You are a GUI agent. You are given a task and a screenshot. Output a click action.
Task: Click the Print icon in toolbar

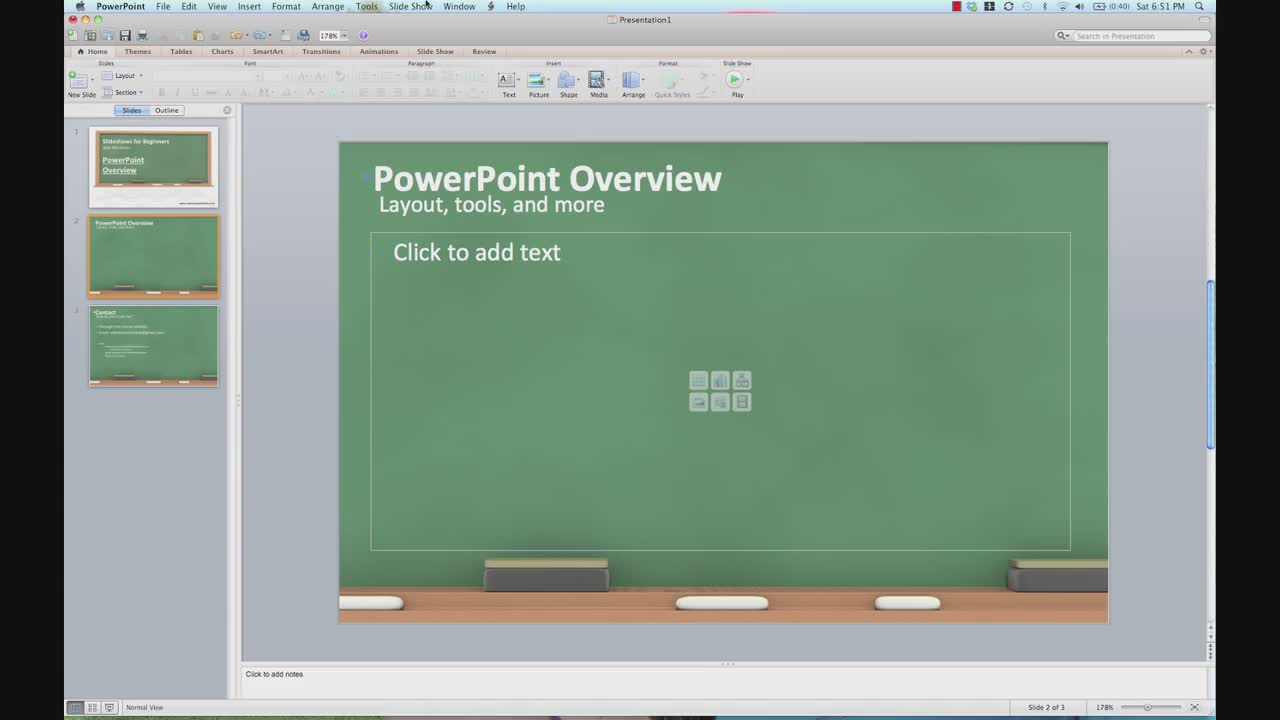(142, 36)
